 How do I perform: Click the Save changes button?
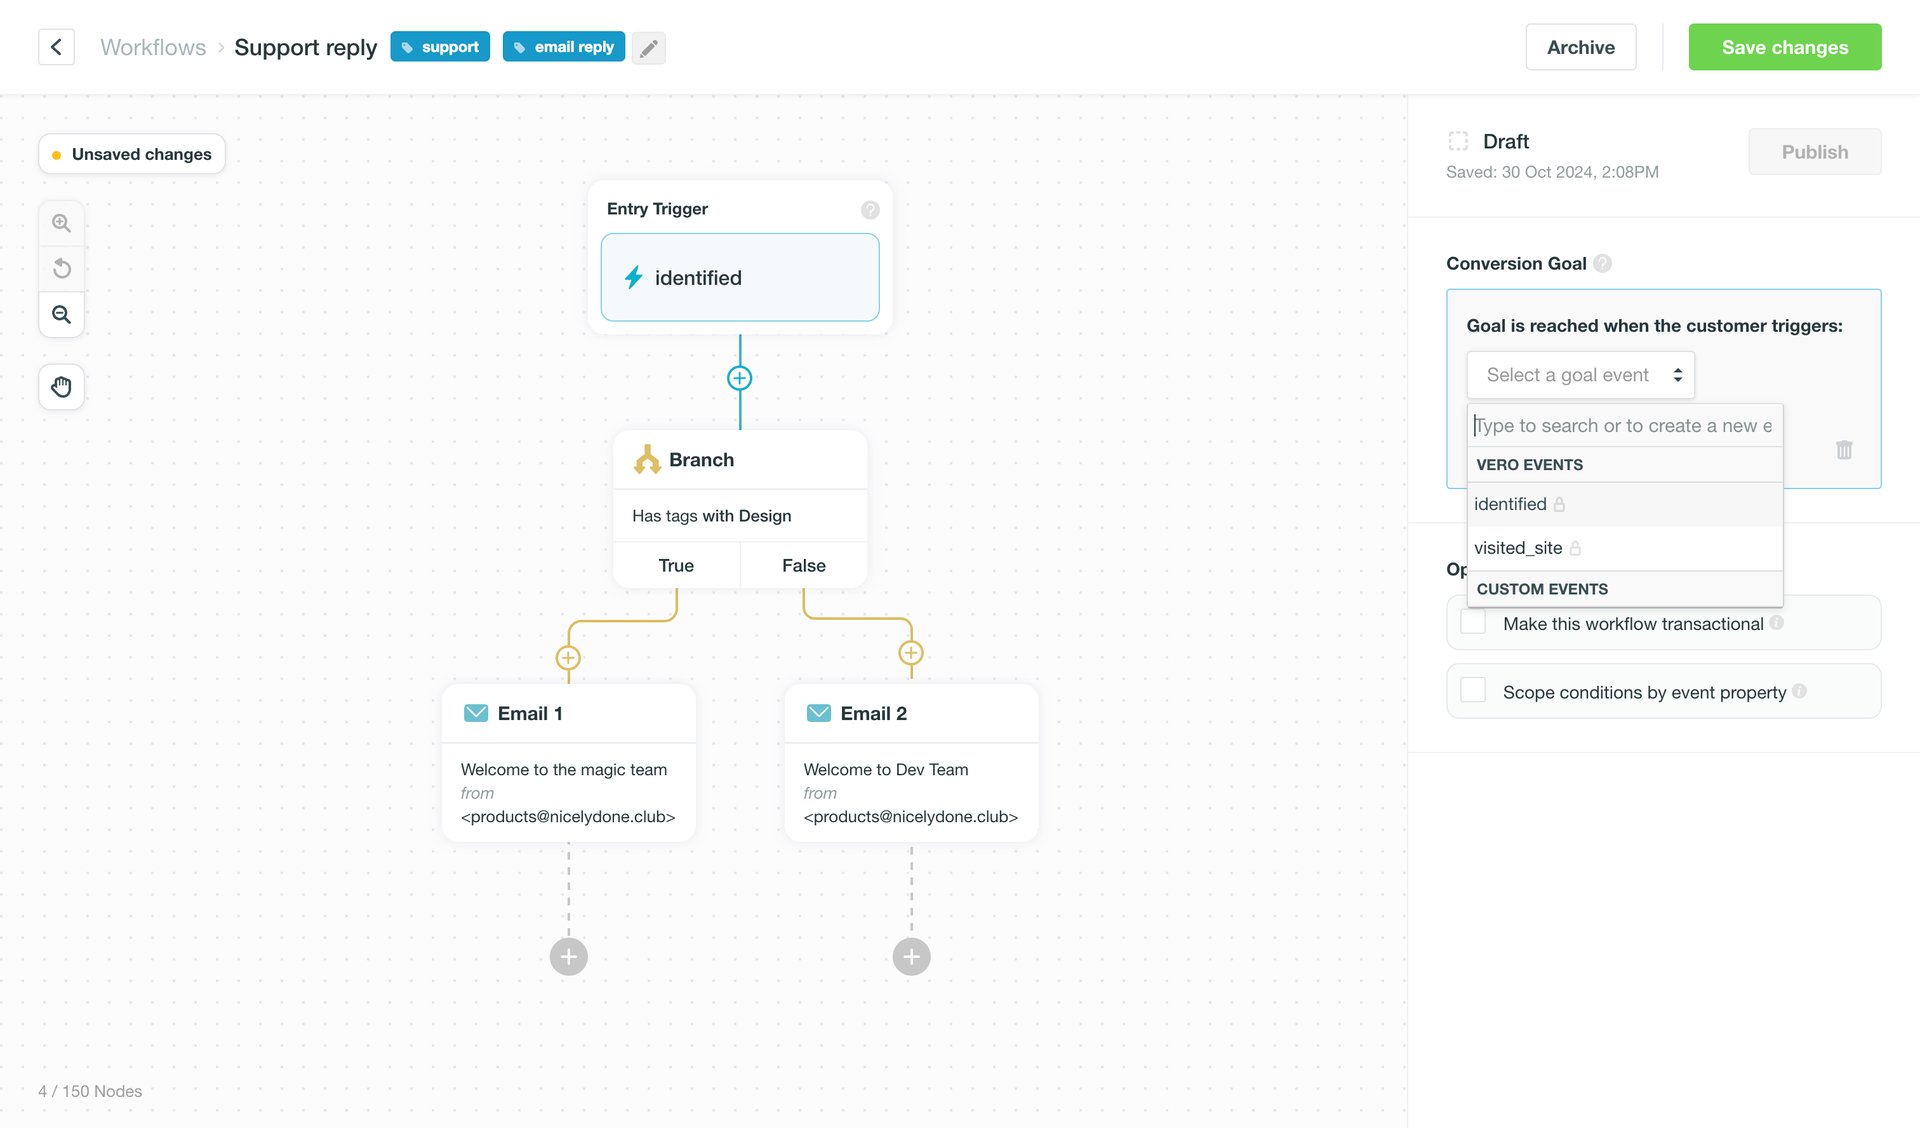[x=1784, y=46]
